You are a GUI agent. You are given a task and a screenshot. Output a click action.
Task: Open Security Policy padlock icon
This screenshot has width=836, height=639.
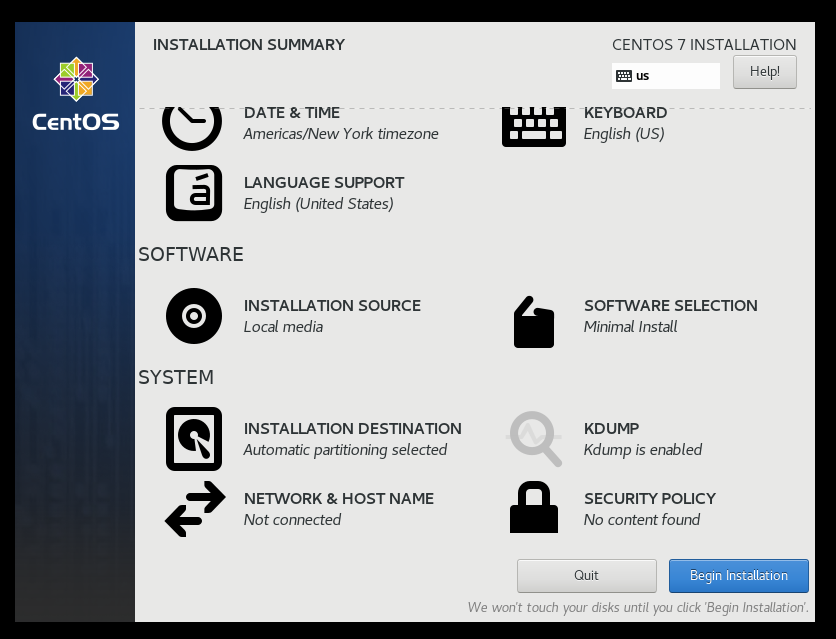click(x=534, y=507)
